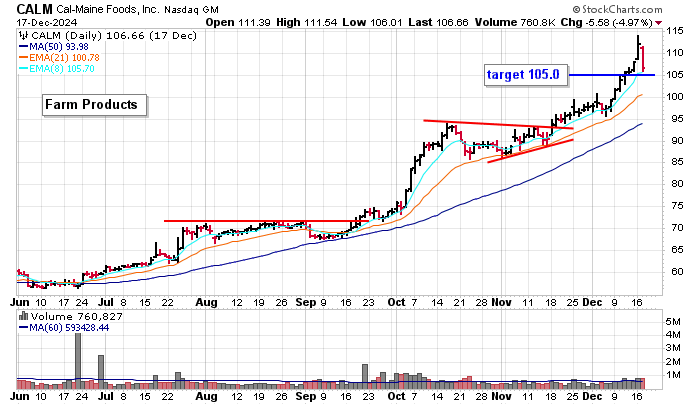The image size is (700, 405).
Task: Click the CALM ticker symbol in the title
Action: [x=34, y=9]
